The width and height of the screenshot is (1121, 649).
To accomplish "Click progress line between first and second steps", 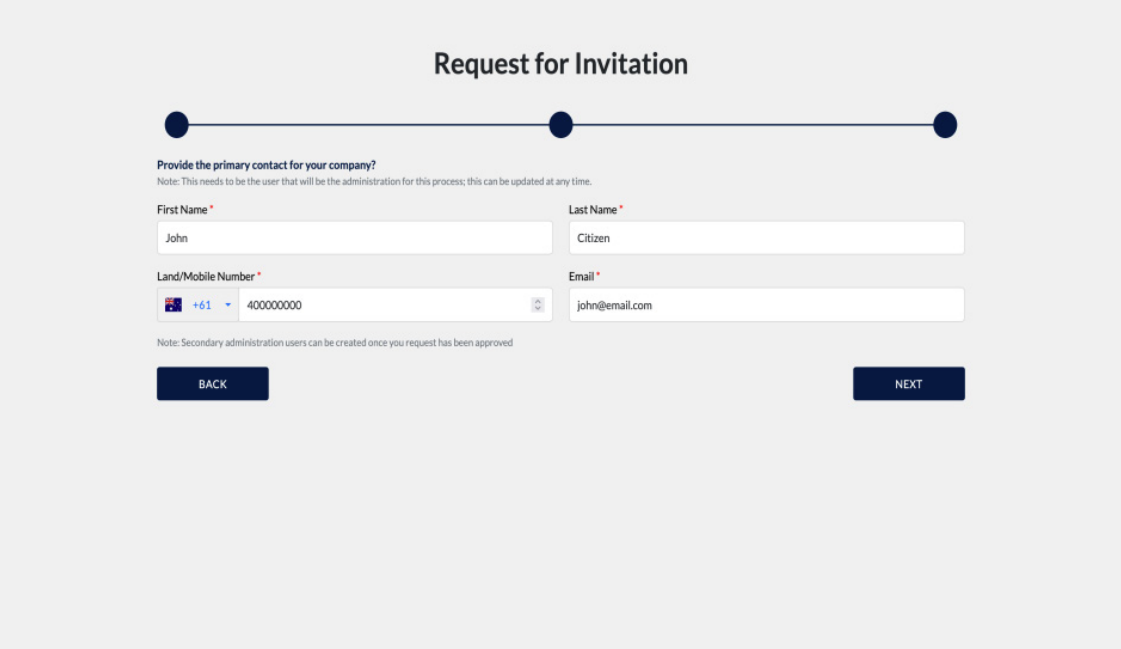I will pos(369,125).
